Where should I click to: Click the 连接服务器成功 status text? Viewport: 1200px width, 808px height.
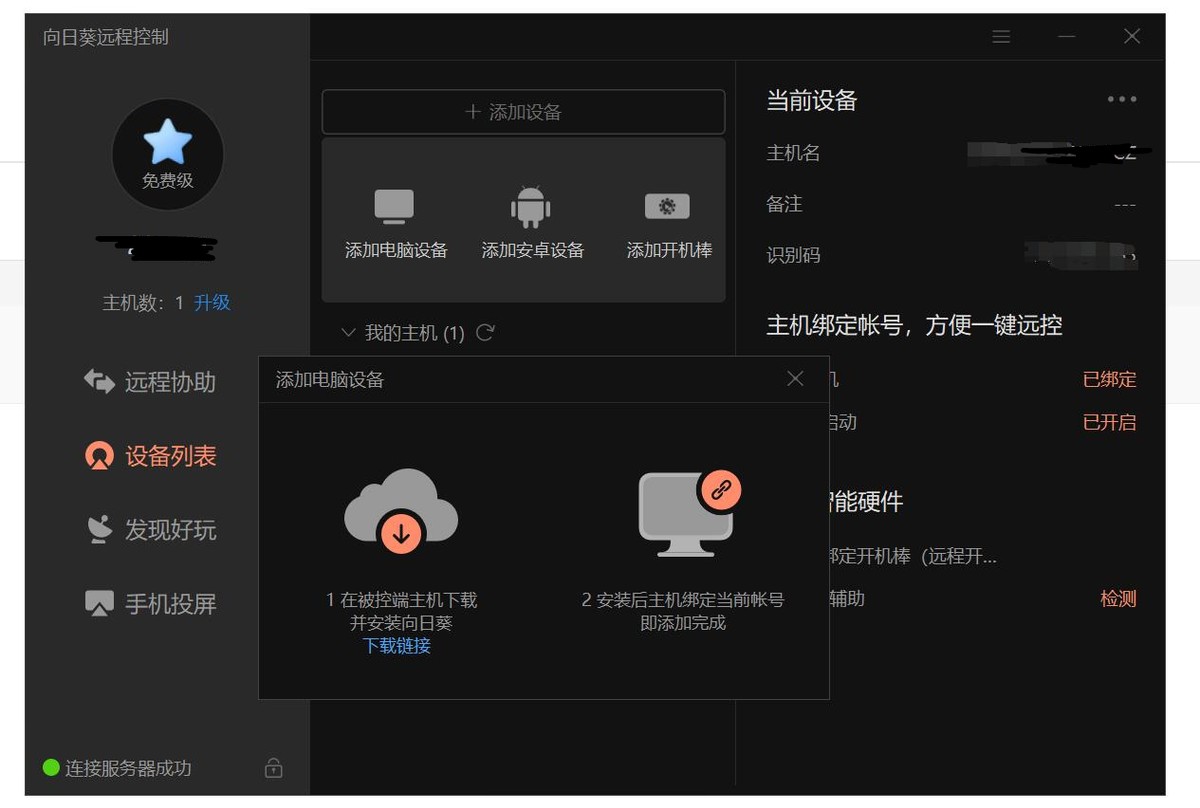coord(128,768)
